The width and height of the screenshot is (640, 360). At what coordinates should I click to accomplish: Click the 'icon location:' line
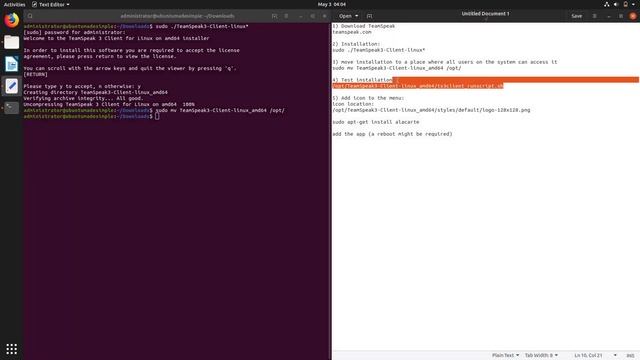click(x=353, y=104)
